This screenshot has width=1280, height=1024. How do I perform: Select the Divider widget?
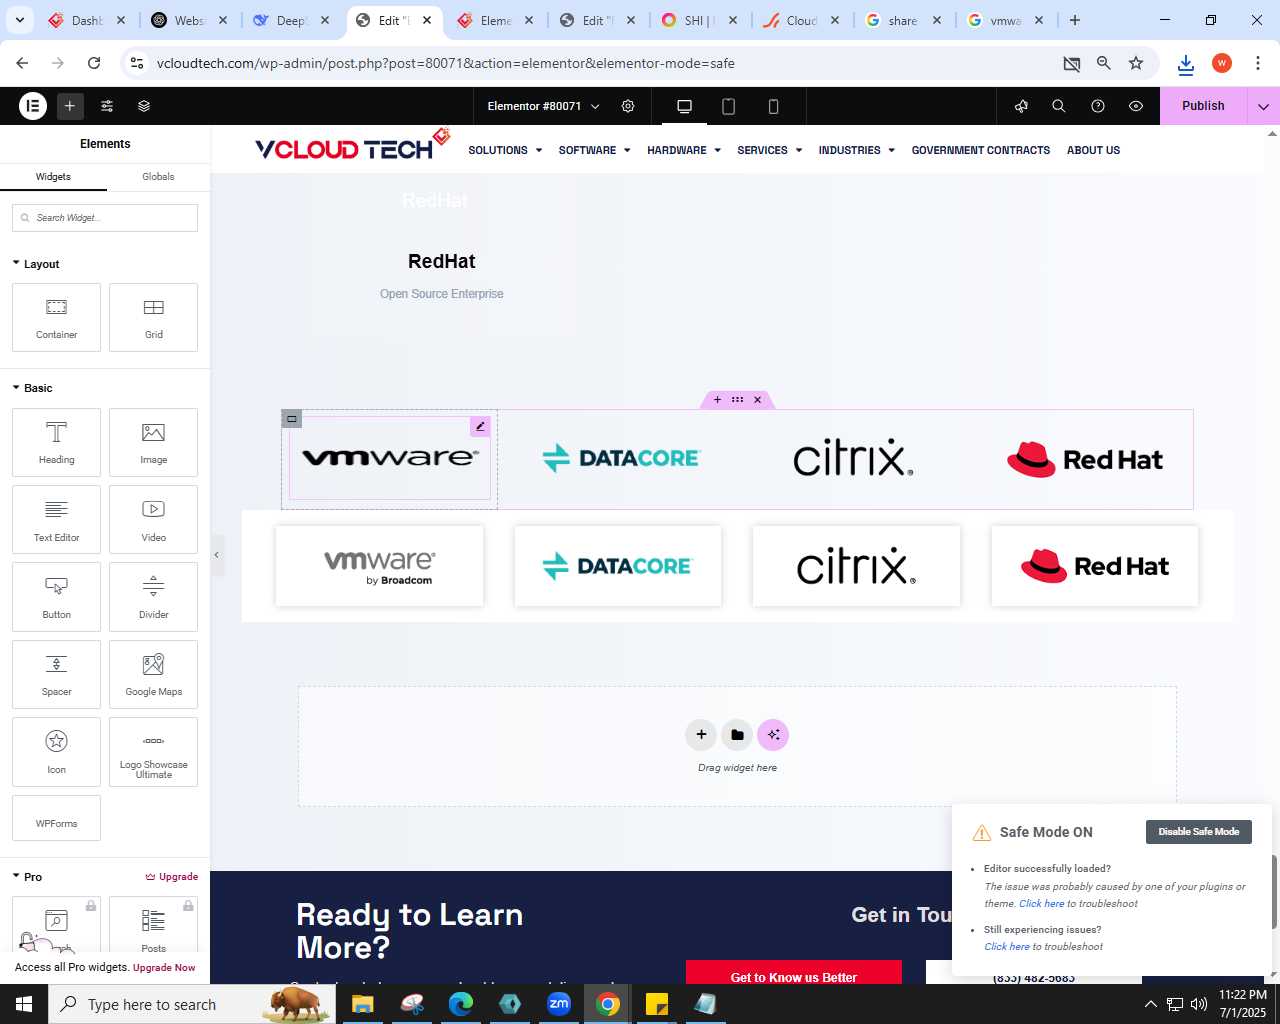coord(153,597)
